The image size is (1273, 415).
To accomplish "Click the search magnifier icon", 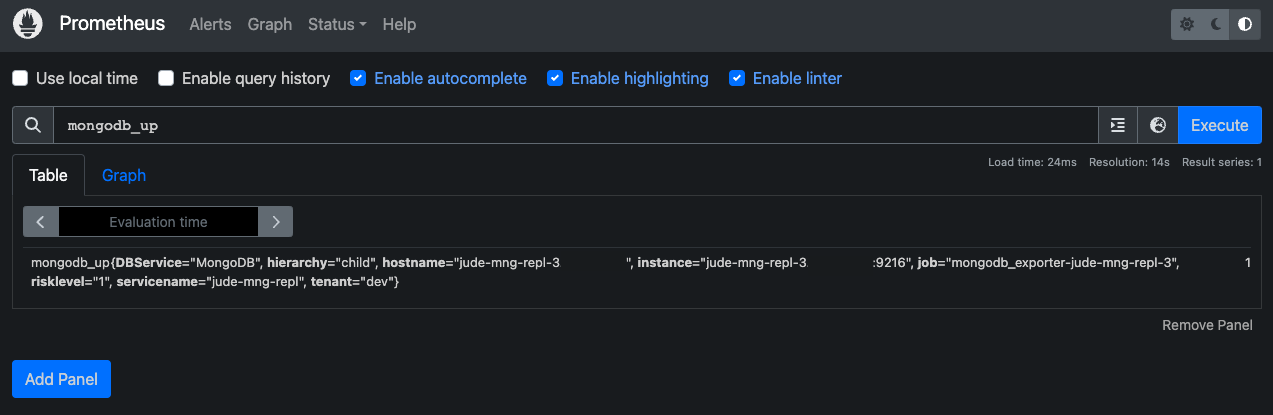I will pos(33,125).
